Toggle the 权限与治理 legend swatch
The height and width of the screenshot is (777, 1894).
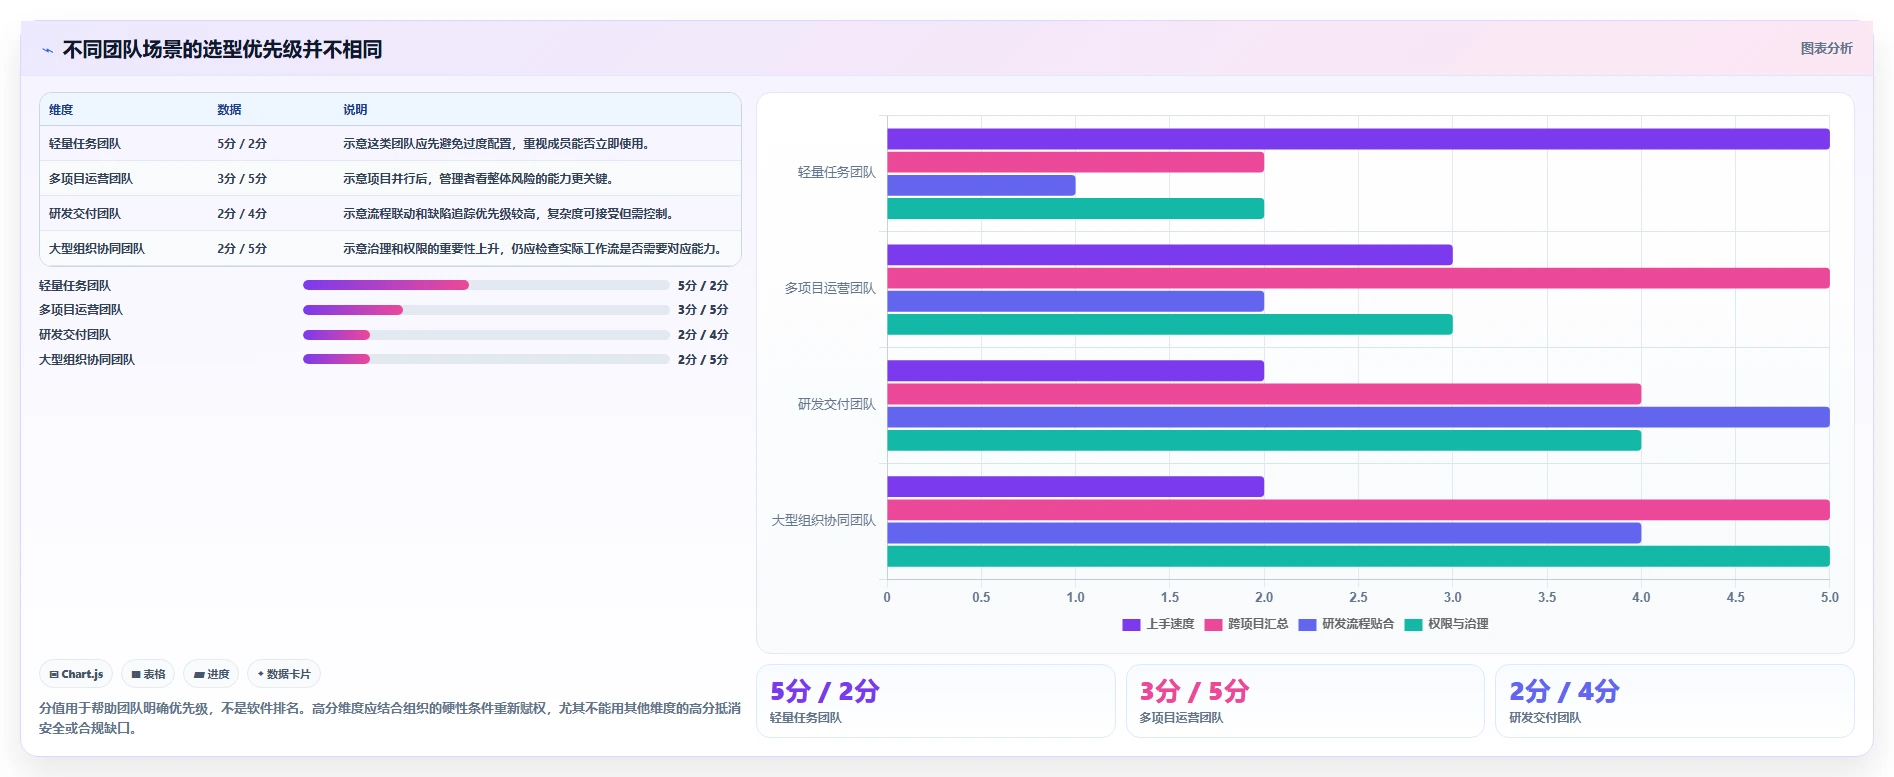coord(1413,625)
